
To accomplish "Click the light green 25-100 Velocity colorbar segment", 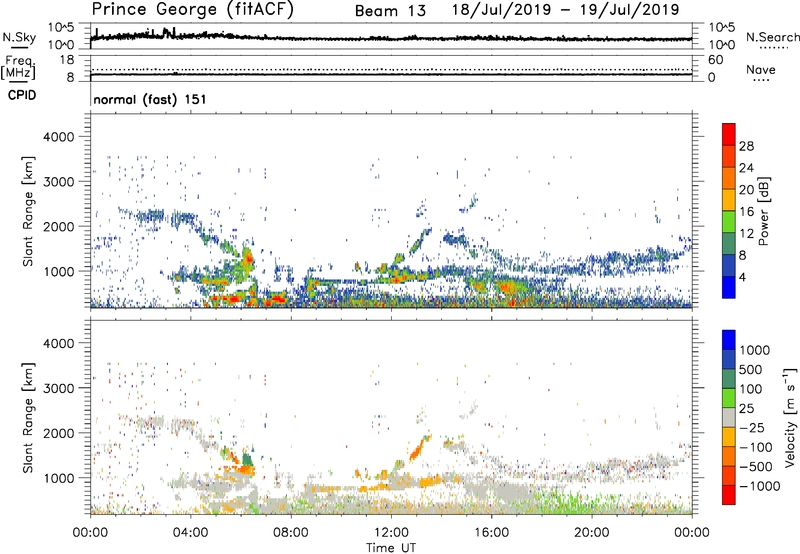I will click(729, 398).
